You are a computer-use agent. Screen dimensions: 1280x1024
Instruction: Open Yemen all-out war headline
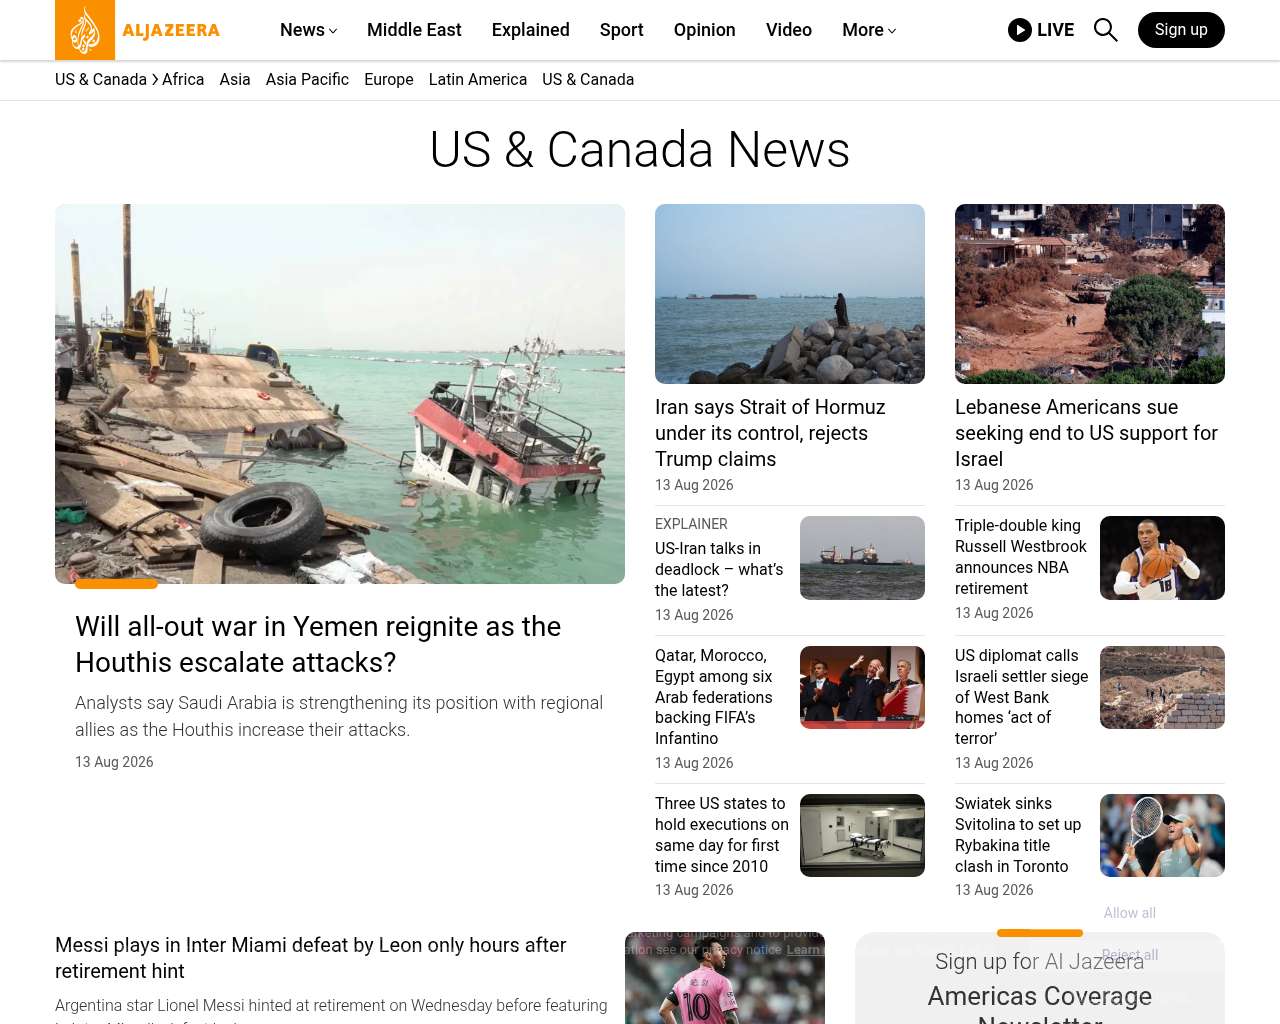point(318,644)
